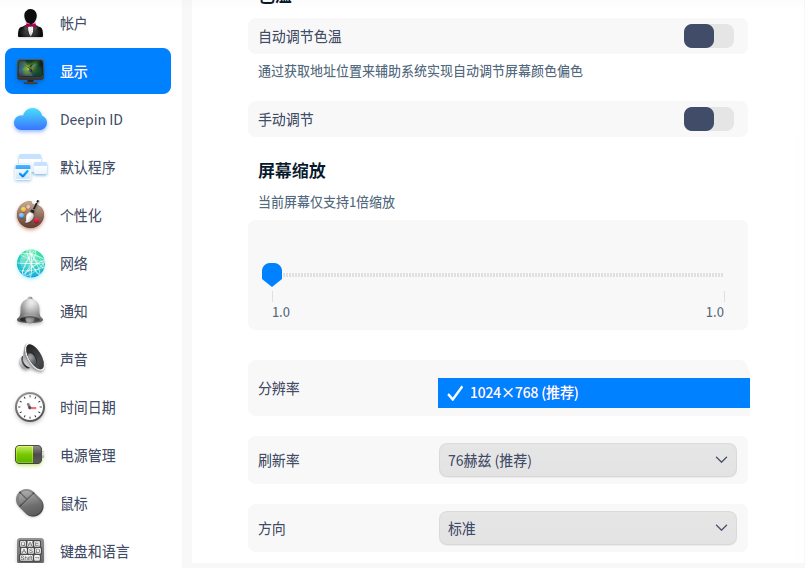This screenshot has width=805, height=568.
Task: Click the 方向 label
Action: (x=272, y=529)
